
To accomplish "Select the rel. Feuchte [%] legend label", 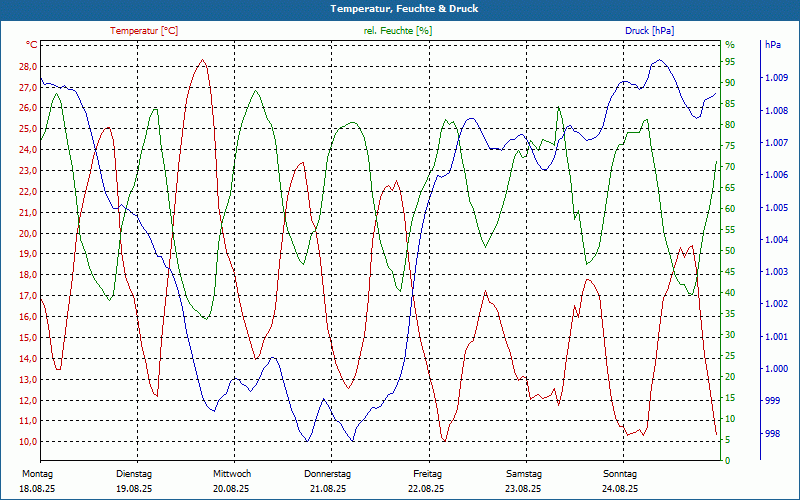I will pos(398,31).
